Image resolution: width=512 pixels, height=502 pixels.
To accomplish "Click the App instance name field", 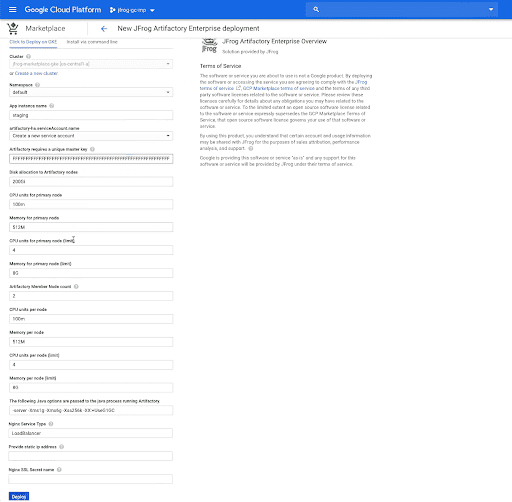I will coord(91,115).
